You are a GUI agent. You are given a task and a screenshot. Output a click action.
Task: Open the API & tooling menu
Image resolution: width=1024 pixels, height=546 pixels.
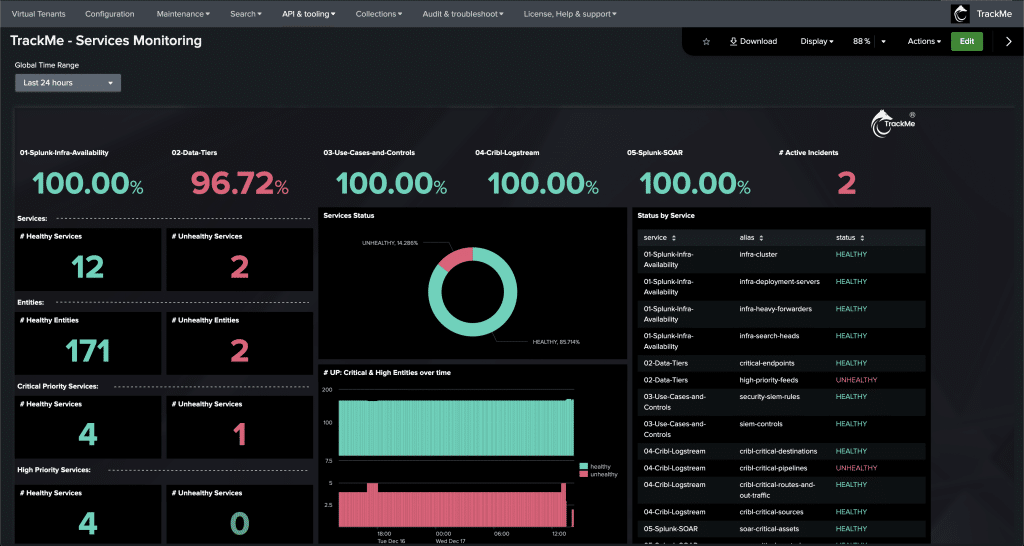point(308,14)
